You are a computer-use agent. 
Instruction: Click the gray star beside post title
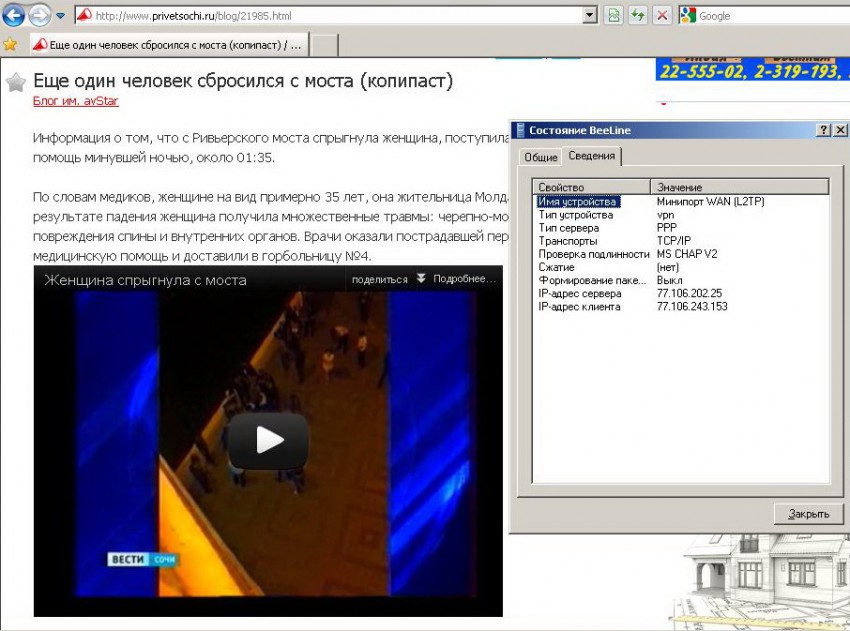click(16, 82)
